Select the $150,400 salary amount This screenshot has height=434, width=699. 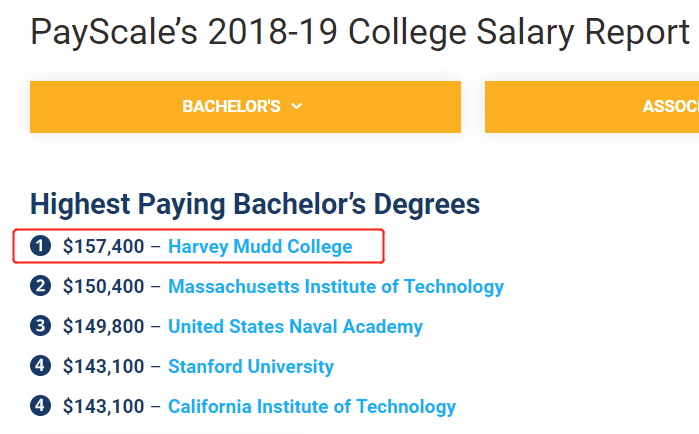(x=103, y=287)
